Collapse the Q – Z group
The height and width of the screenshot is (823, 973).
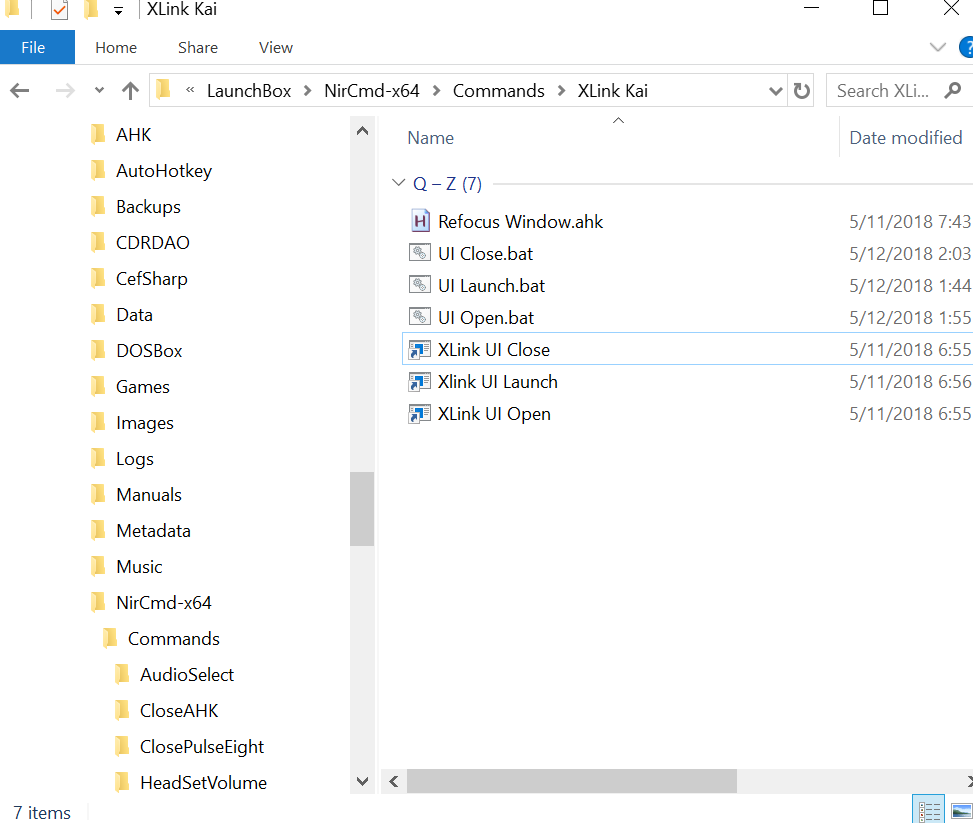398,183
